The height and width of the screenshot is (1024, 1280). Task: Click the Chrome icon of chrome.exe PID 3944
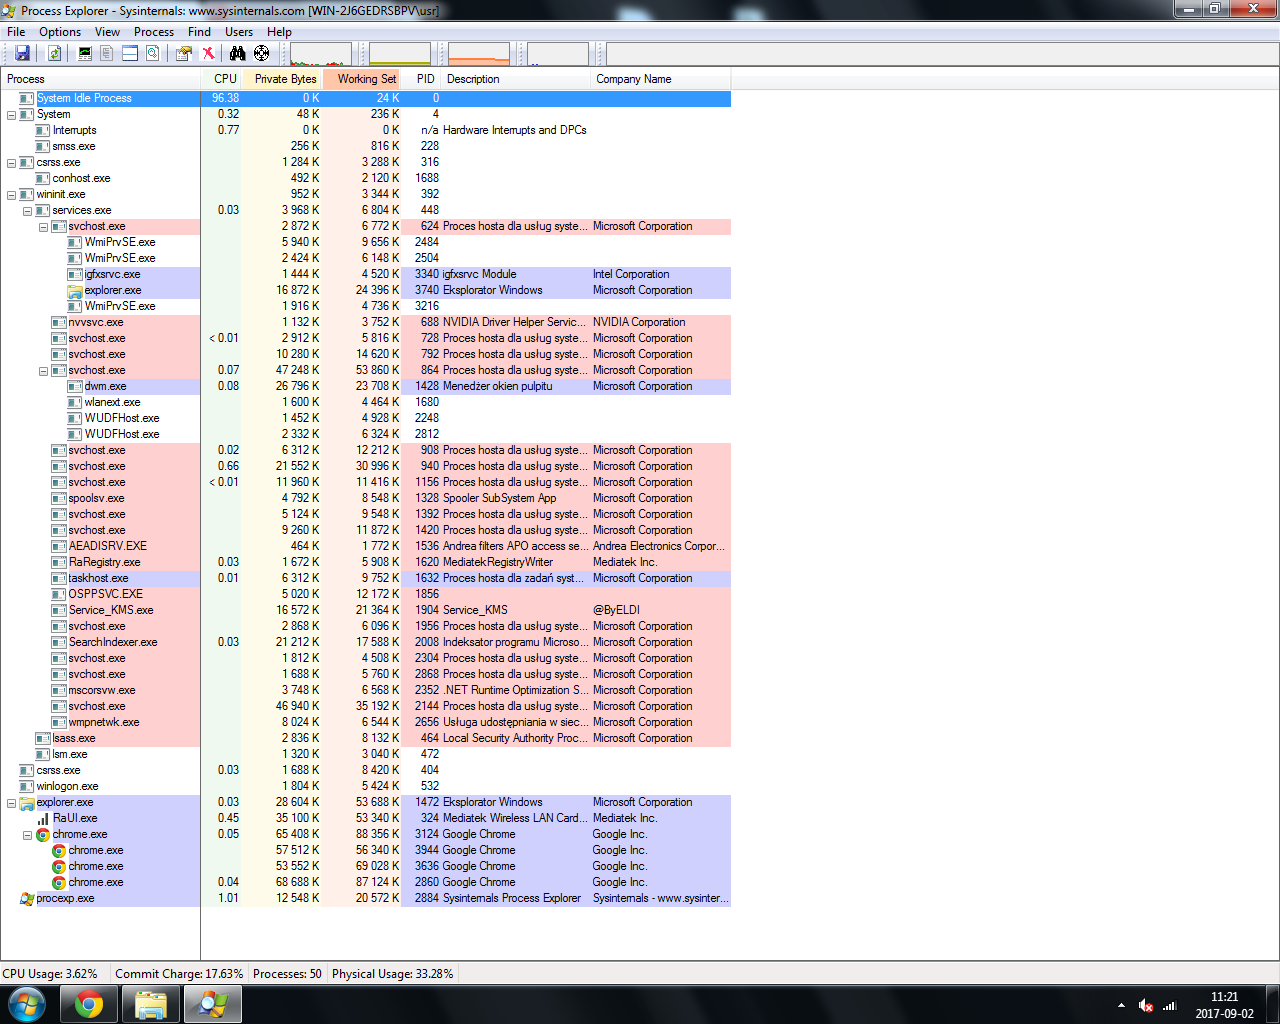[x=59, y=850]
